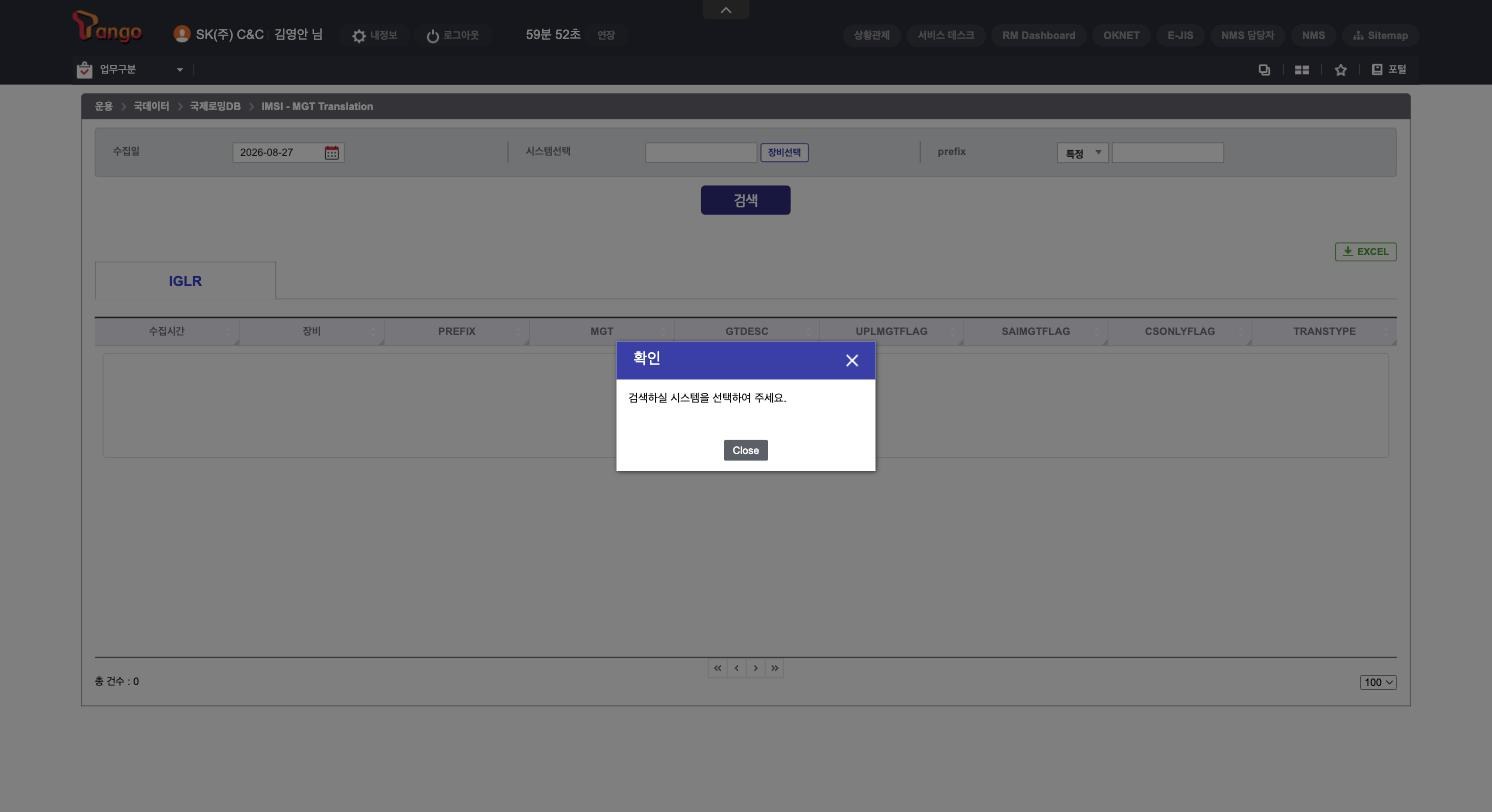
Task: Open OKNET link
Action: [x=1122, y=35]
